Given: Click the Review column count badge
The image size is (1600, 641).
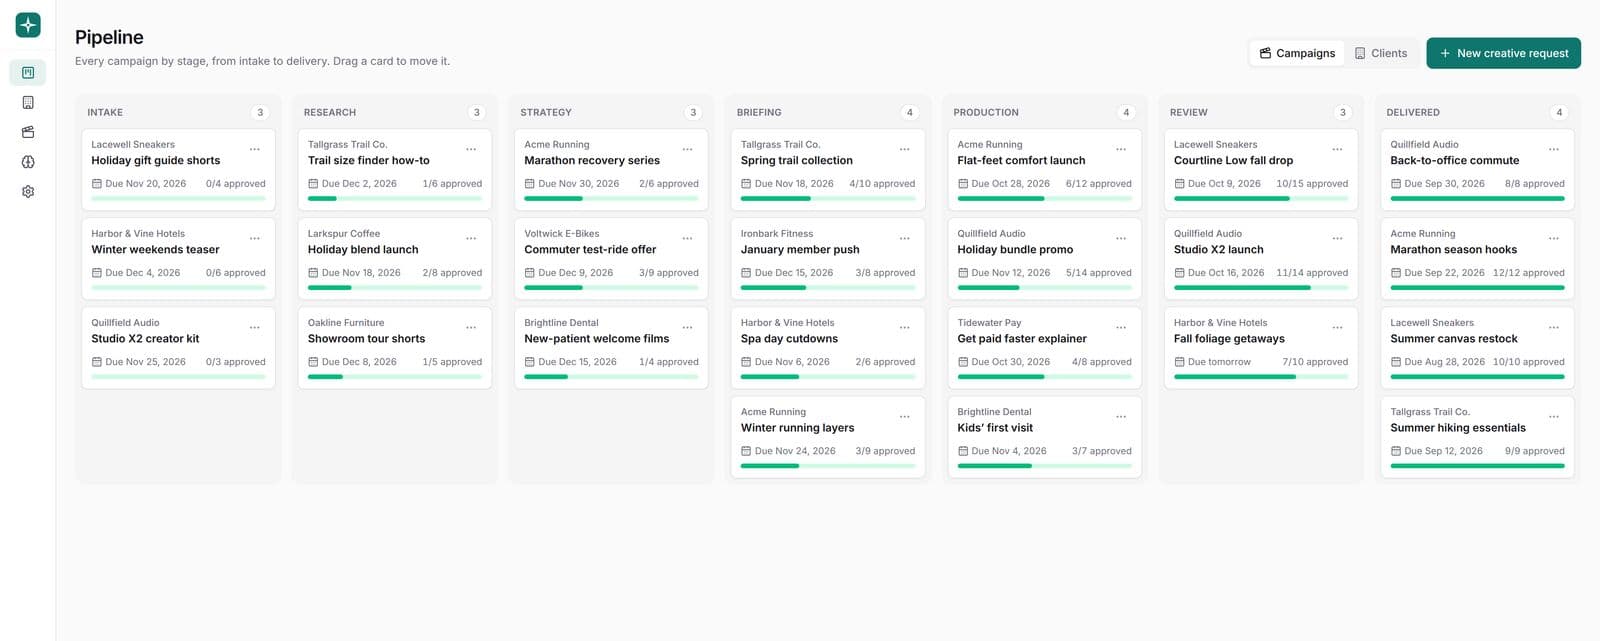Looking at the screenshot, I should 1343,112.
